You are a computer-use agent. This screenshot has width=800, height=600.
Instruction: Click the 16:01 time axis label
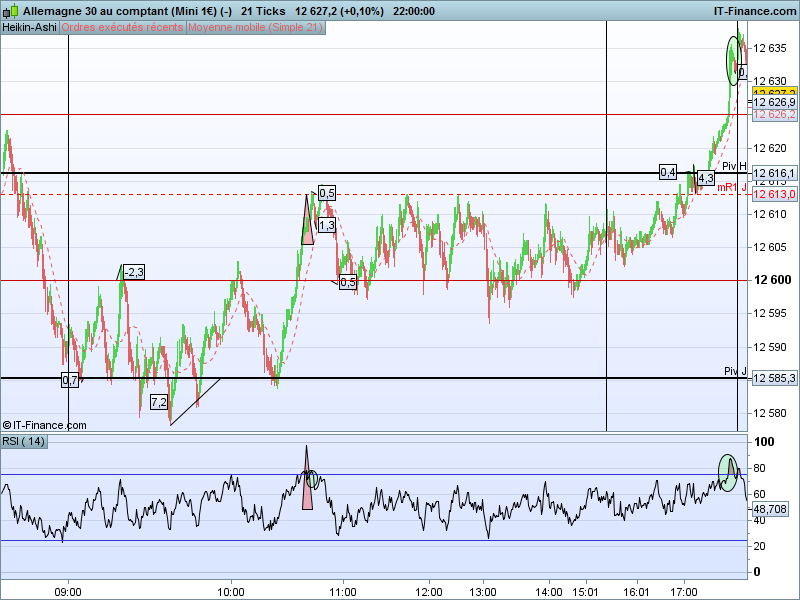coord(637,592)
